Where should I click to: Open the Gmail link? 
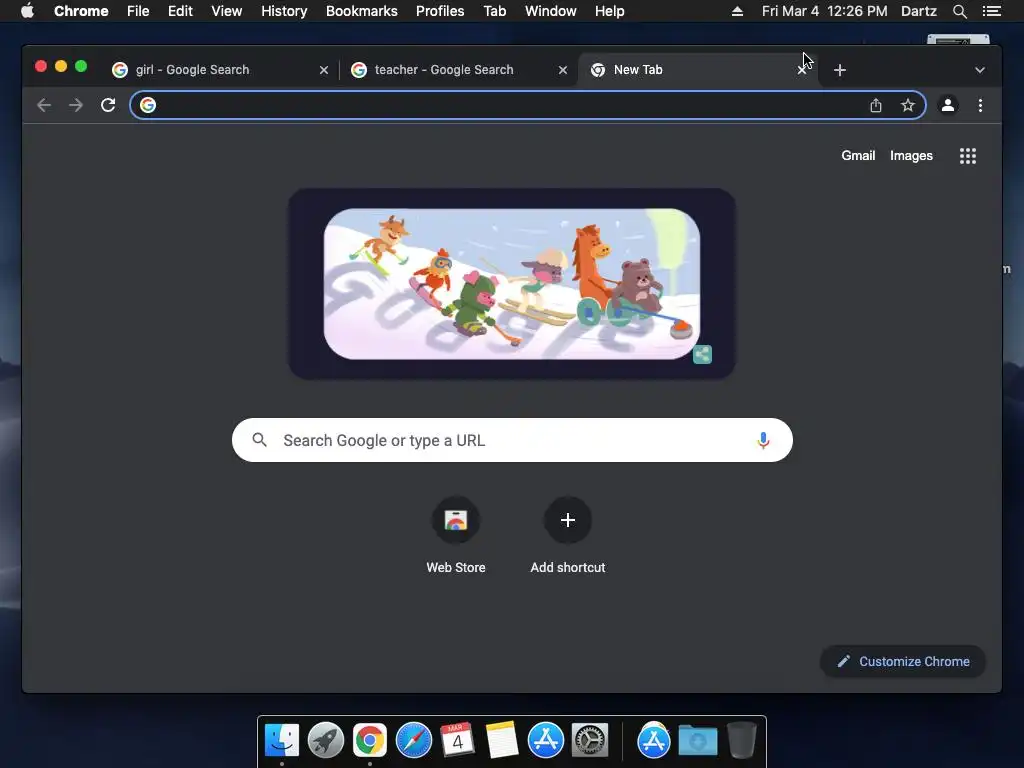pyautogui.click(x=858, y=155)
